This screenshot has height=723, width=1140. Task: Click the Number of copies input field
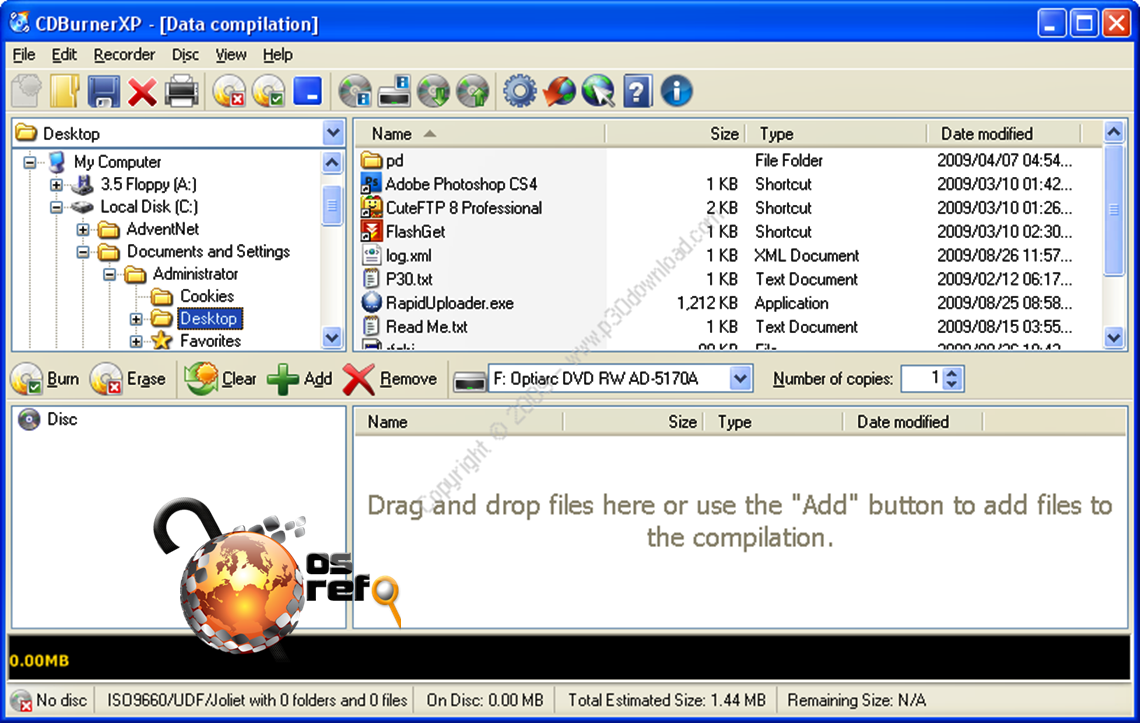point(923,378)
